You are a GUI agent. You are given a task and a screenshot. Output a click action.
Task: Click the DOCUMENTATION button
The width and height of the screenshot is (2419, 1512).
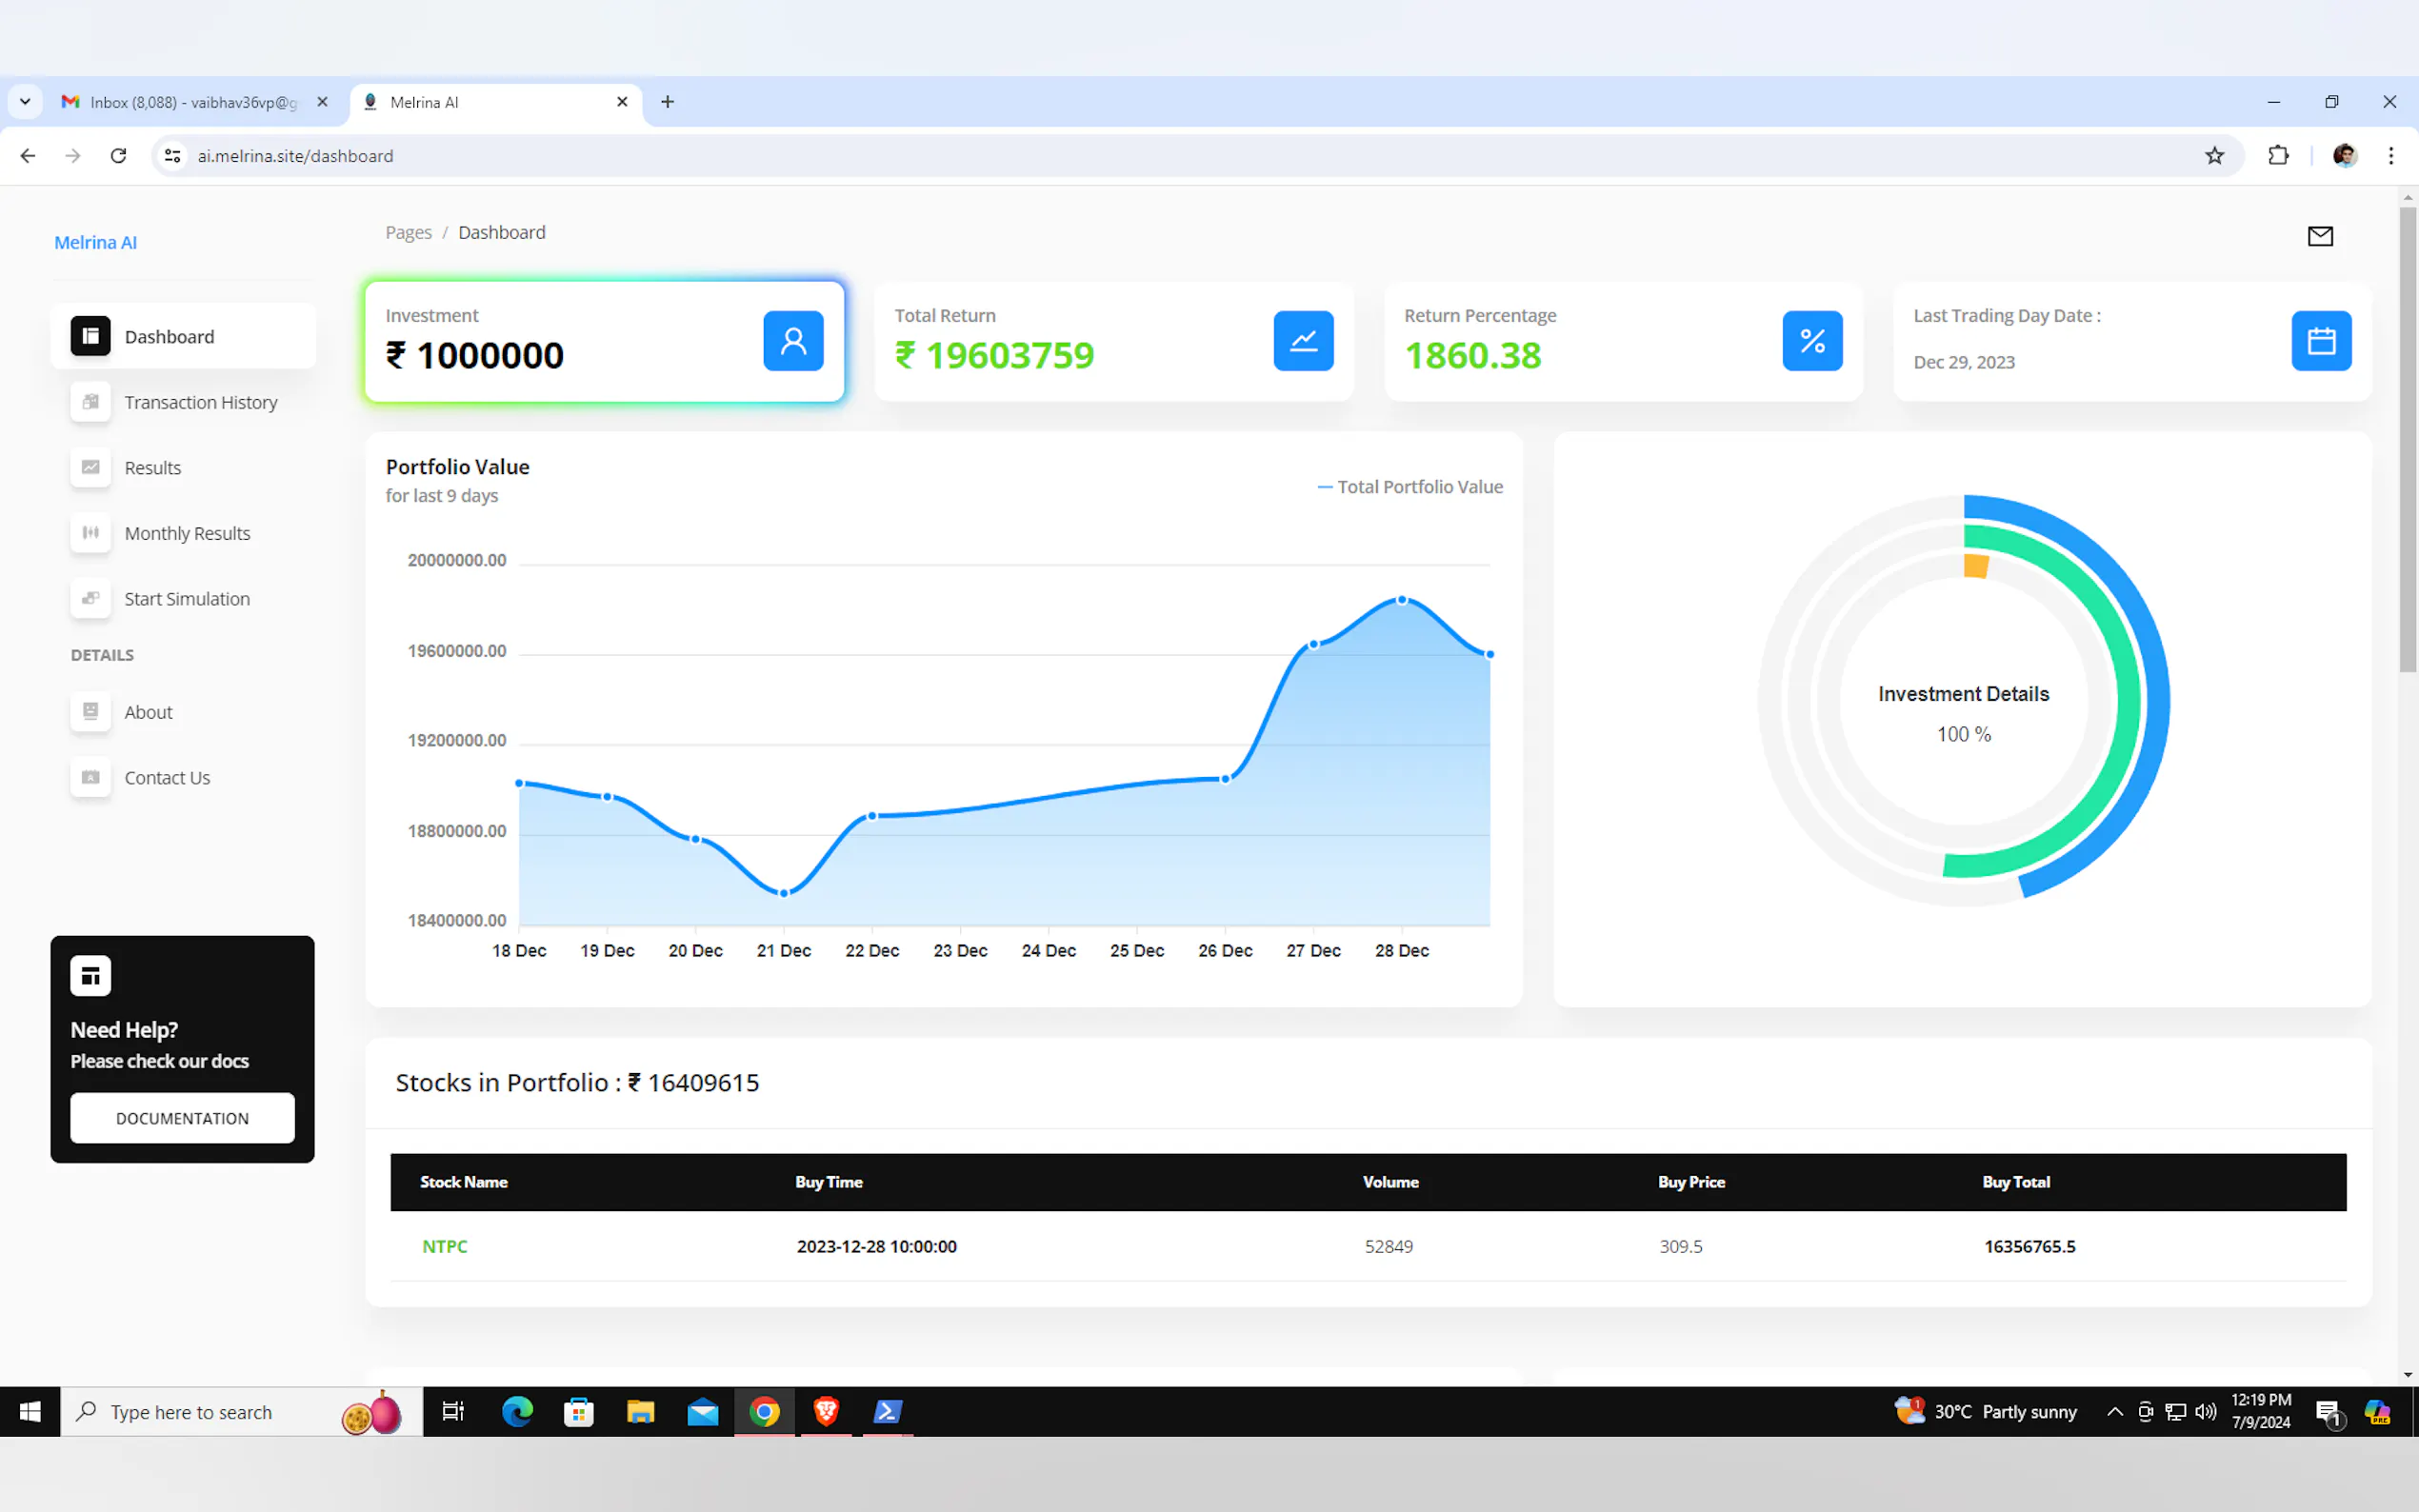[x=182, y=1118]
